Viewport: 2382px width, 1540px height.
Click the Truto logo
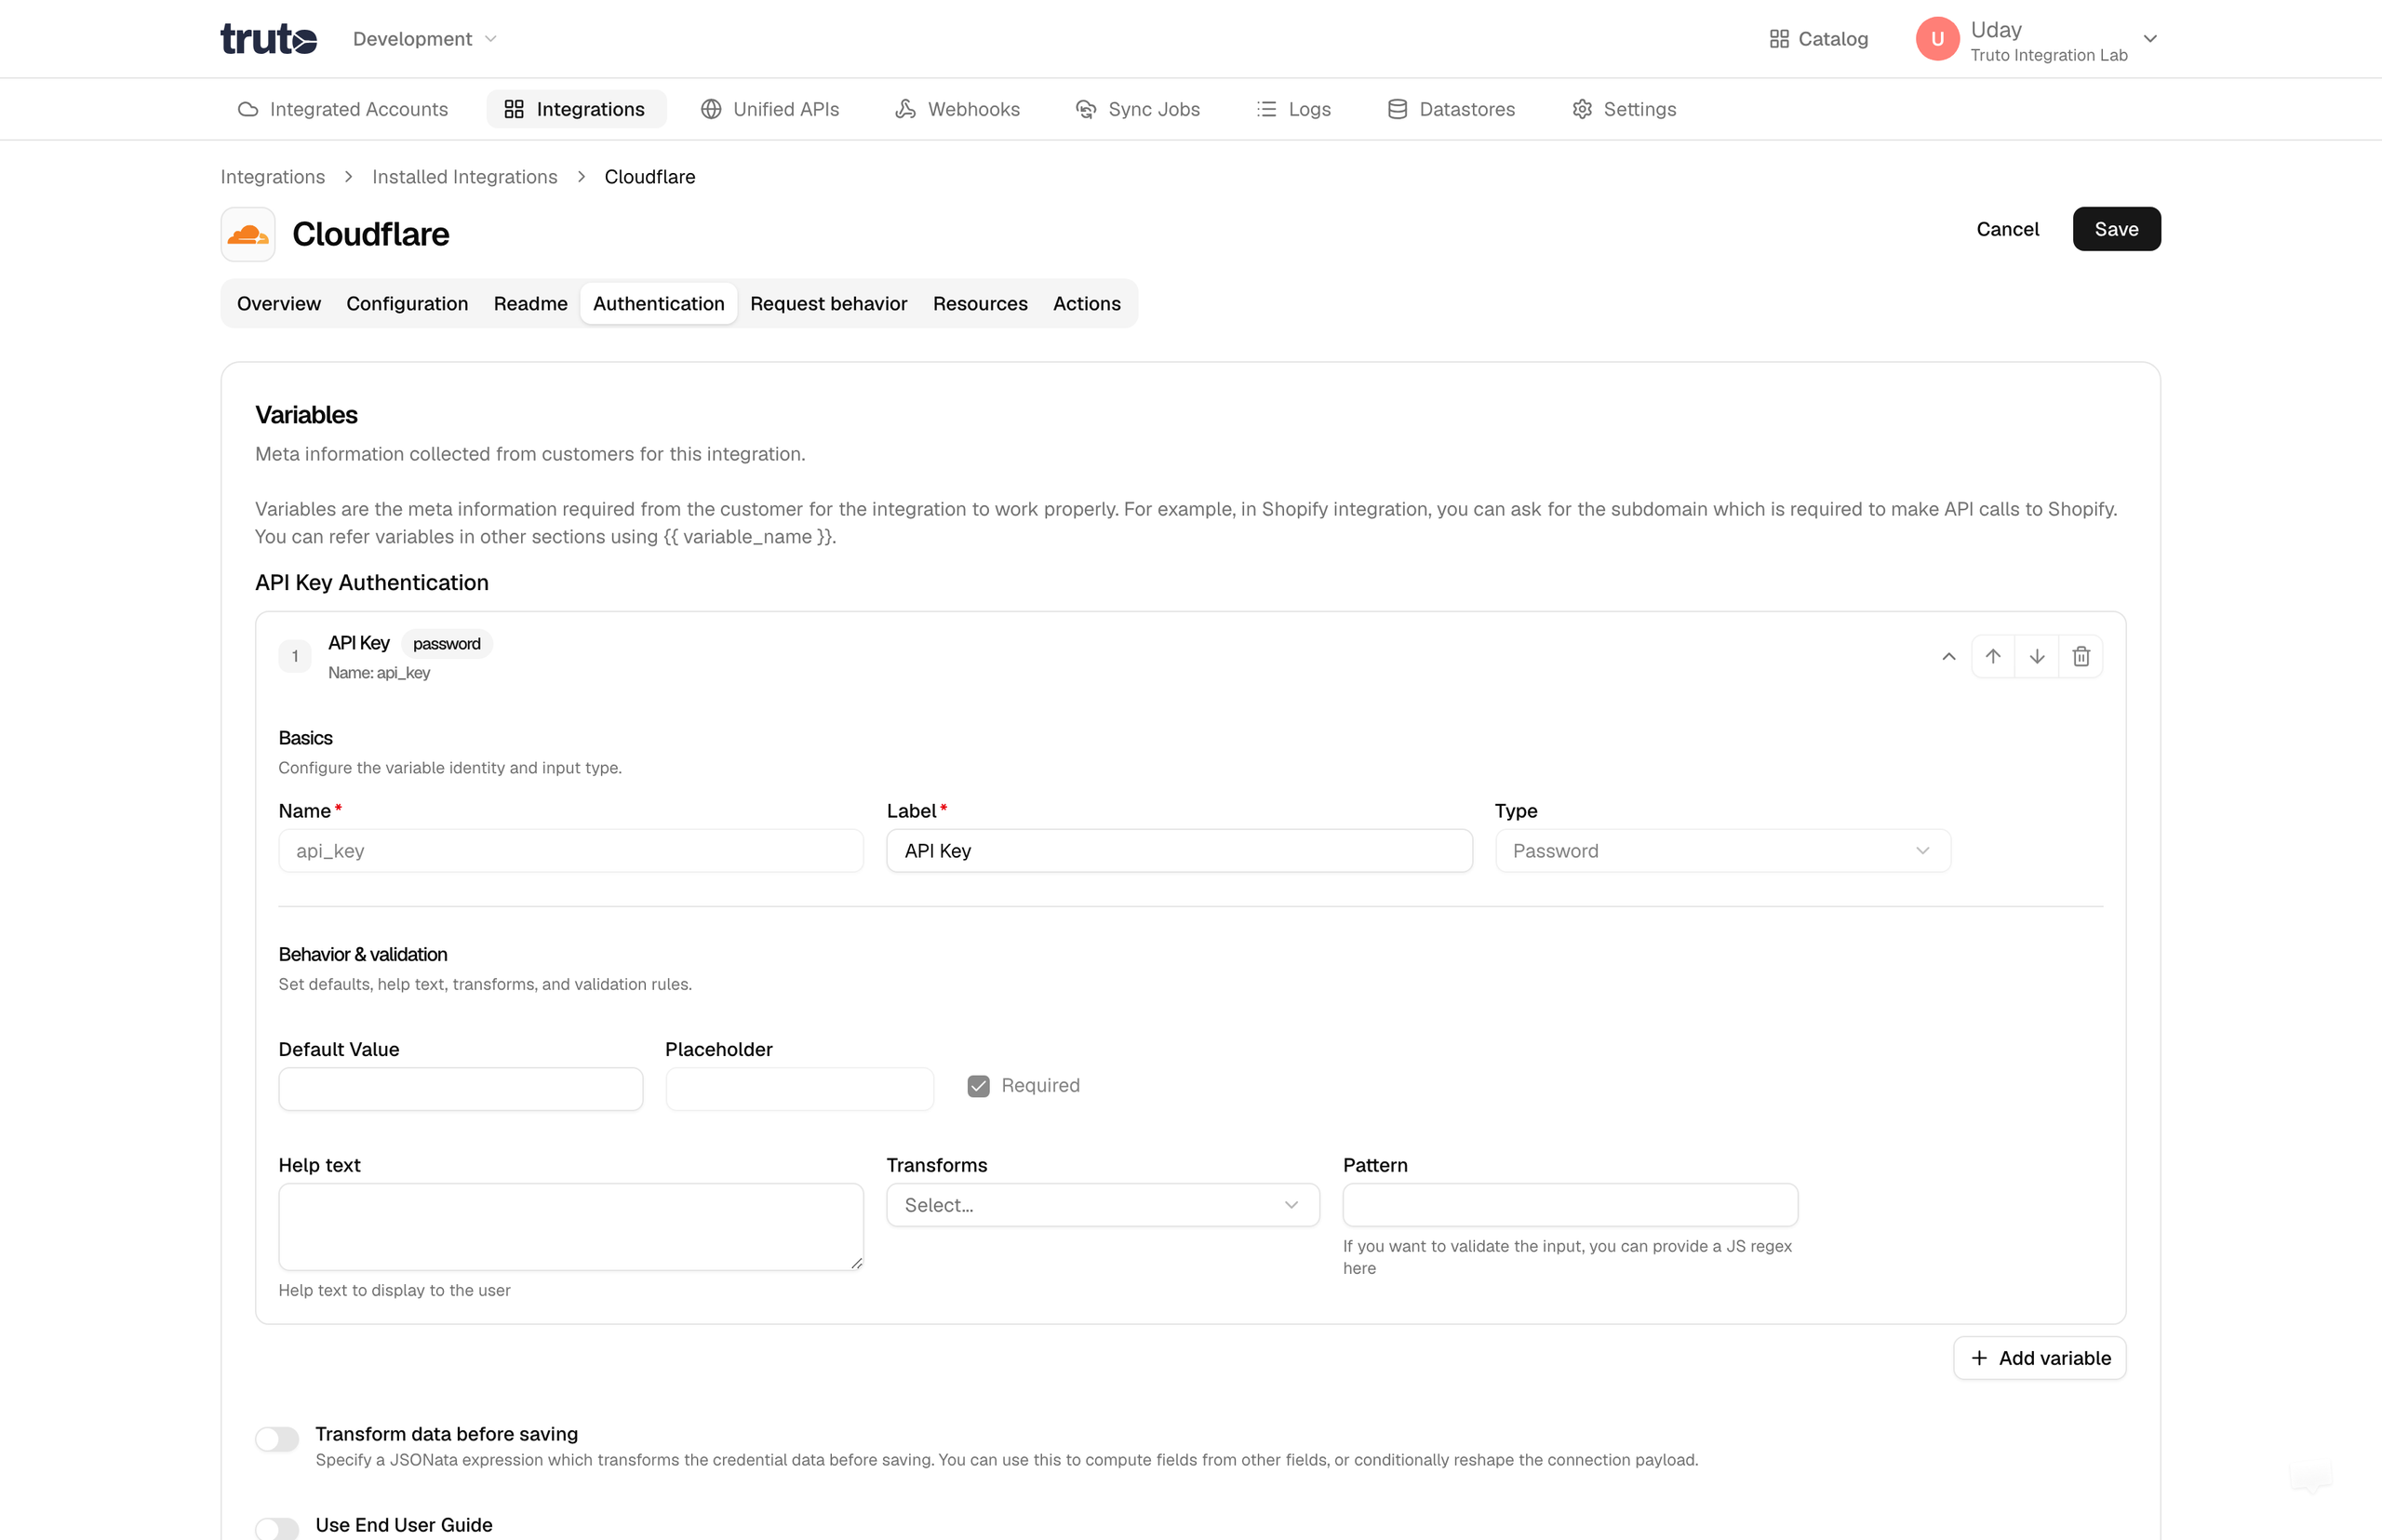click(268, 39)
